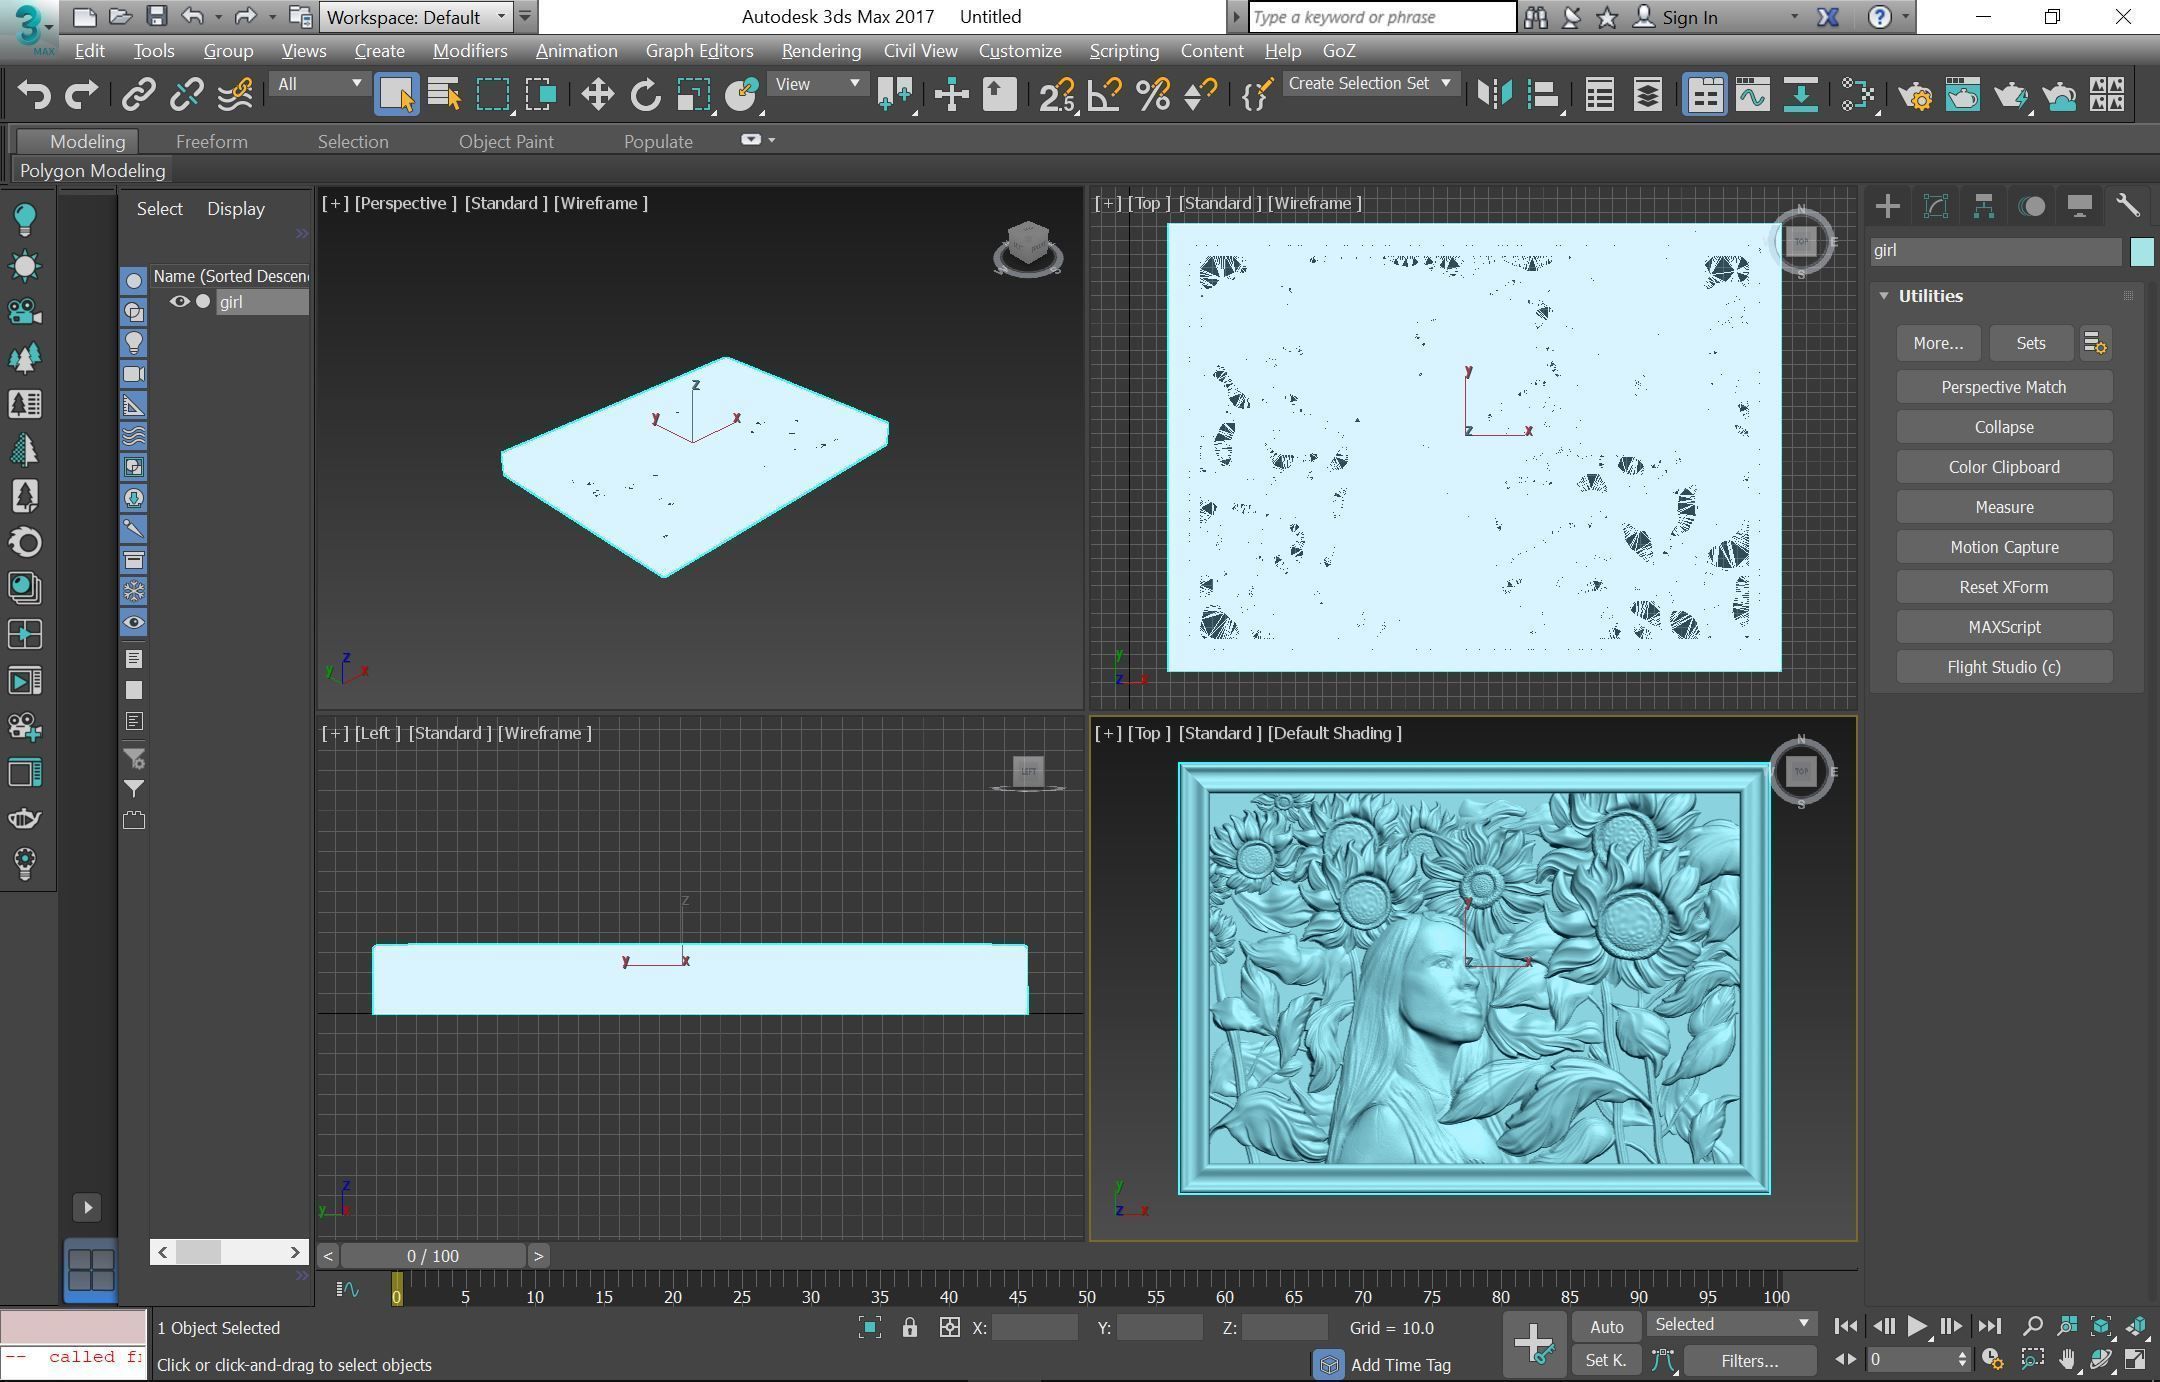The height and width of the screenshot is (1382, 2160).
Task: Click the Reset XForm utility button
Action: pyautogui.click(x=2003, y=587)
